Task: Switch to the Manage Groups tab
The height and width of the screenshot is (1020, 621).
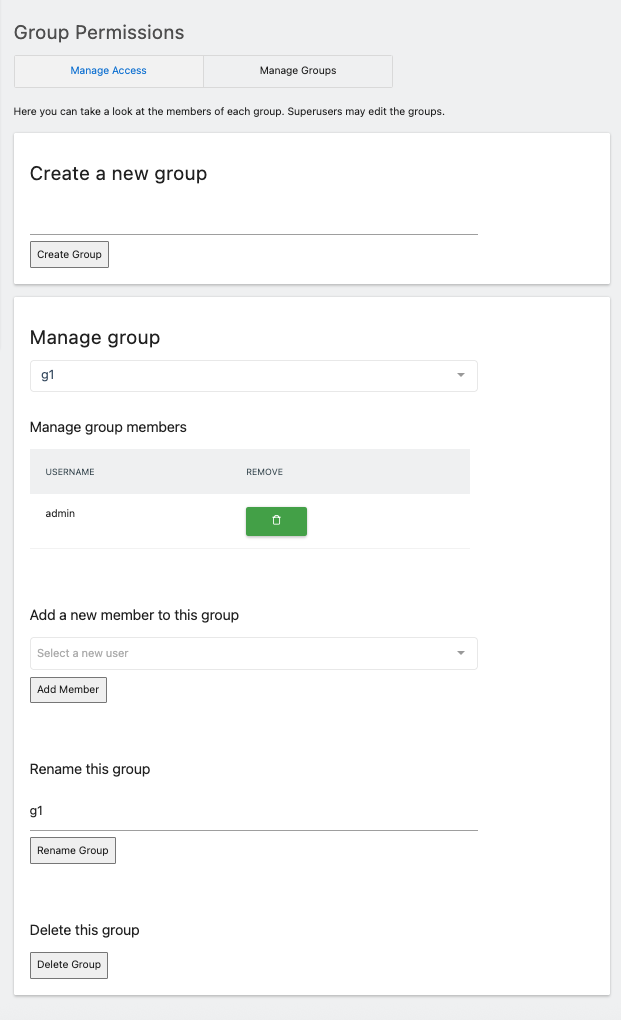Action: (298, 71)
